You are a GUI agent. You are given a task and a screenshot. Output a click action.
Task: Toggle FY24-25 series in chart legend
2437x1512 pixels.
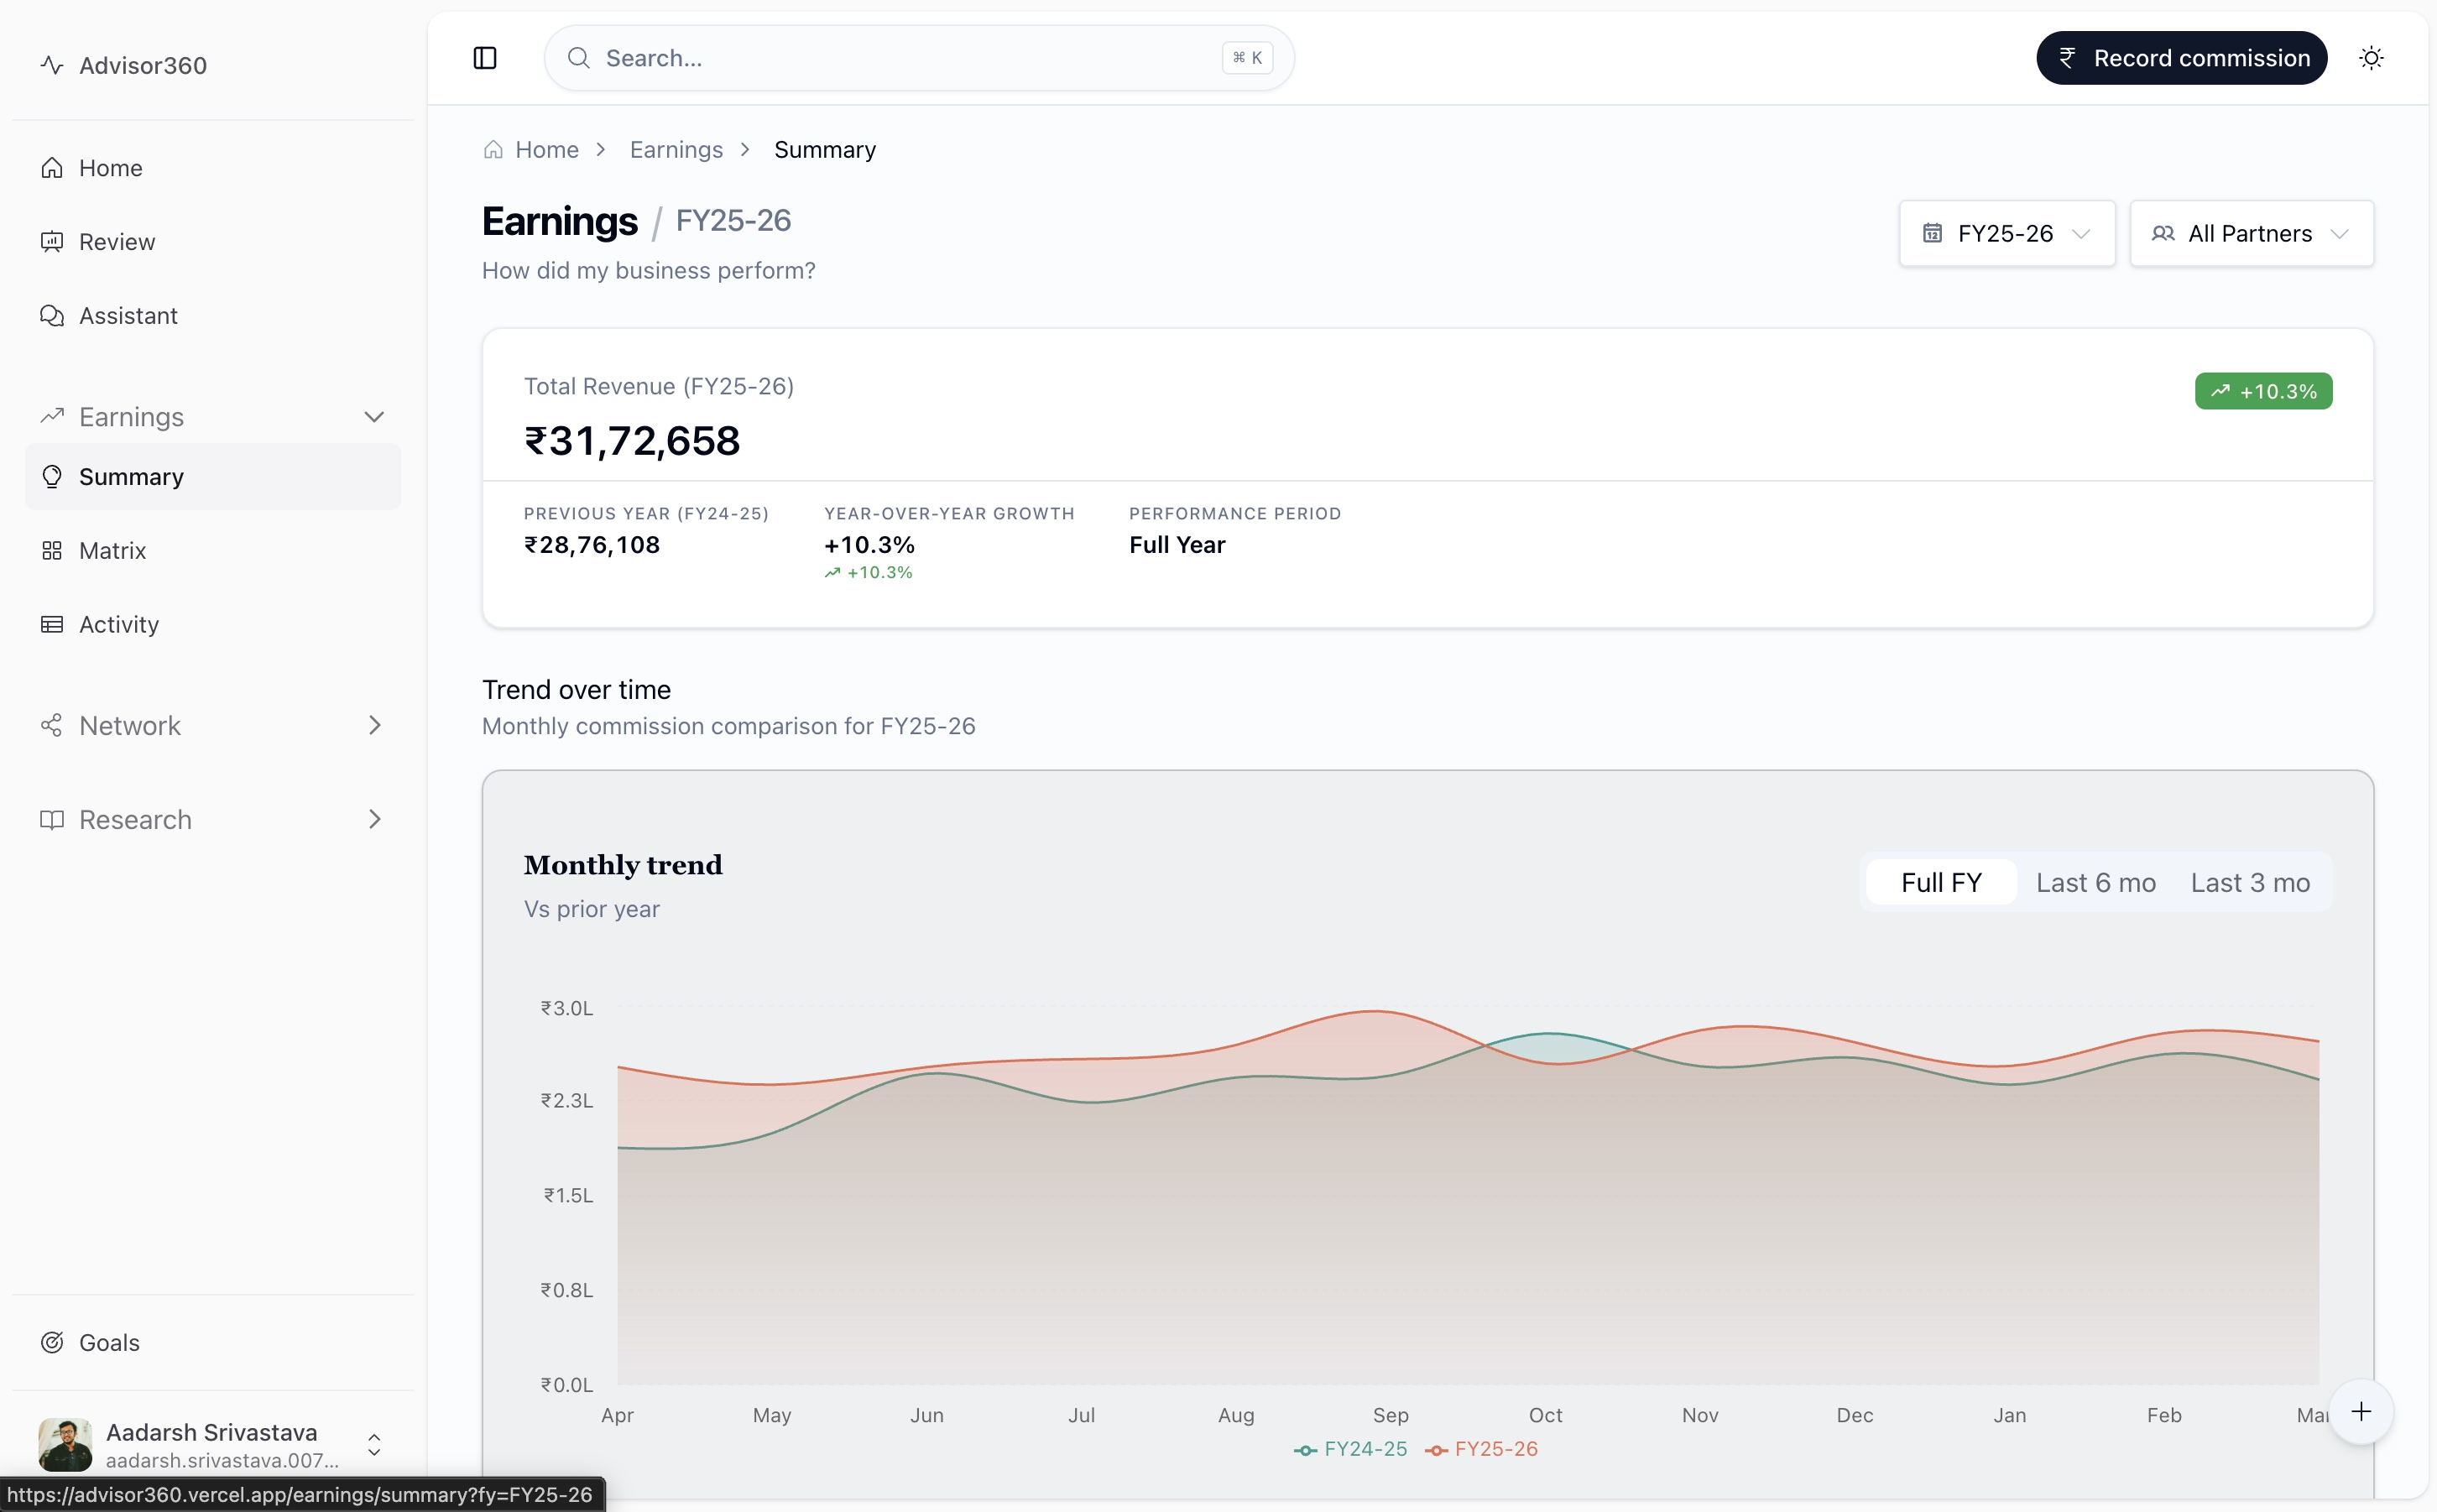1350,1449
